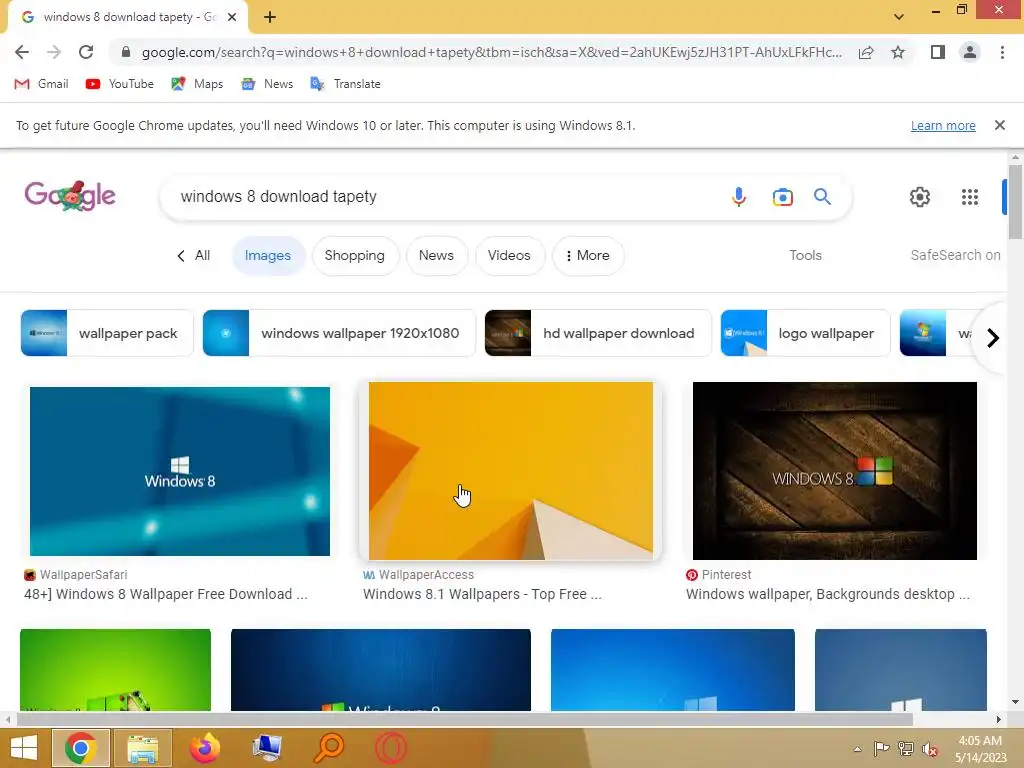Click the Learn more link
This screenshot has height=768, width=1024.
pos(943,125)
